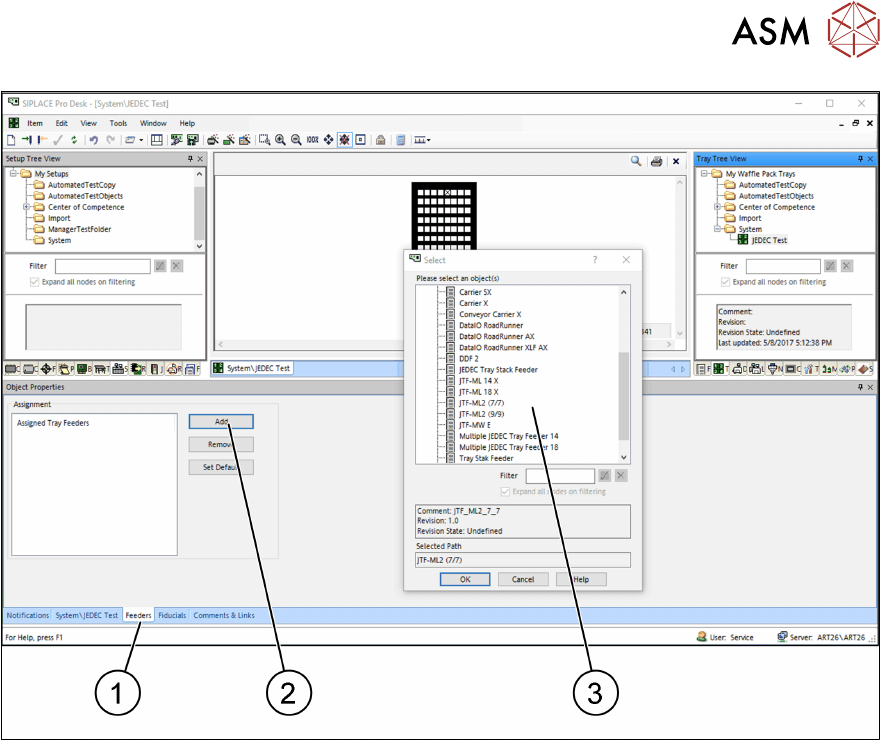880x740 pixels.
Task: Switch to the Feeders tab
Action: coord(138,615)
